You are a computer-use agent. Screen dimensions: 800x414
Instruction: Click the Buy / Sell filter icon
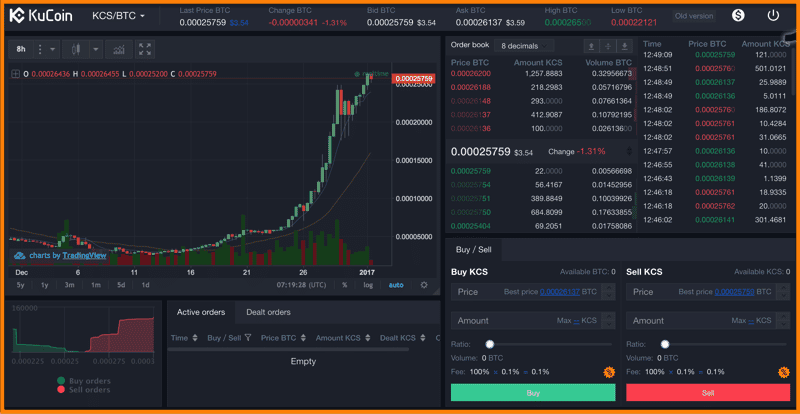[248, 338]
